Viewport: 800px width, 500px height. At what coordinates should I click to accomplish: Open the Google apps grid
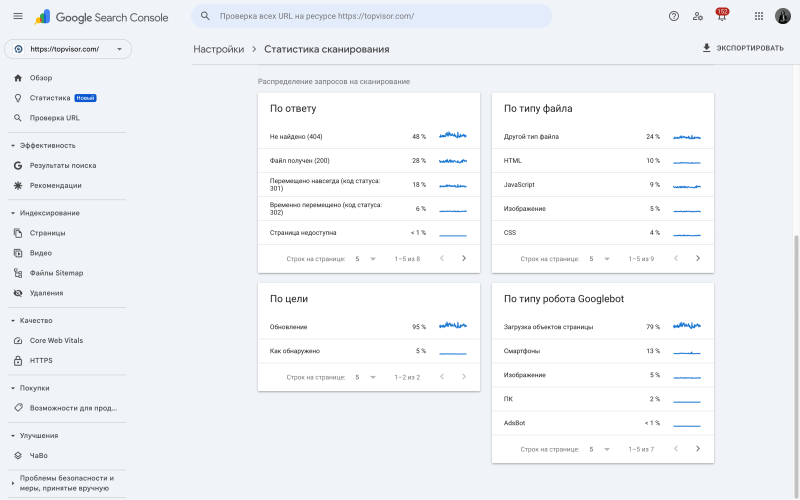point(758,16)
